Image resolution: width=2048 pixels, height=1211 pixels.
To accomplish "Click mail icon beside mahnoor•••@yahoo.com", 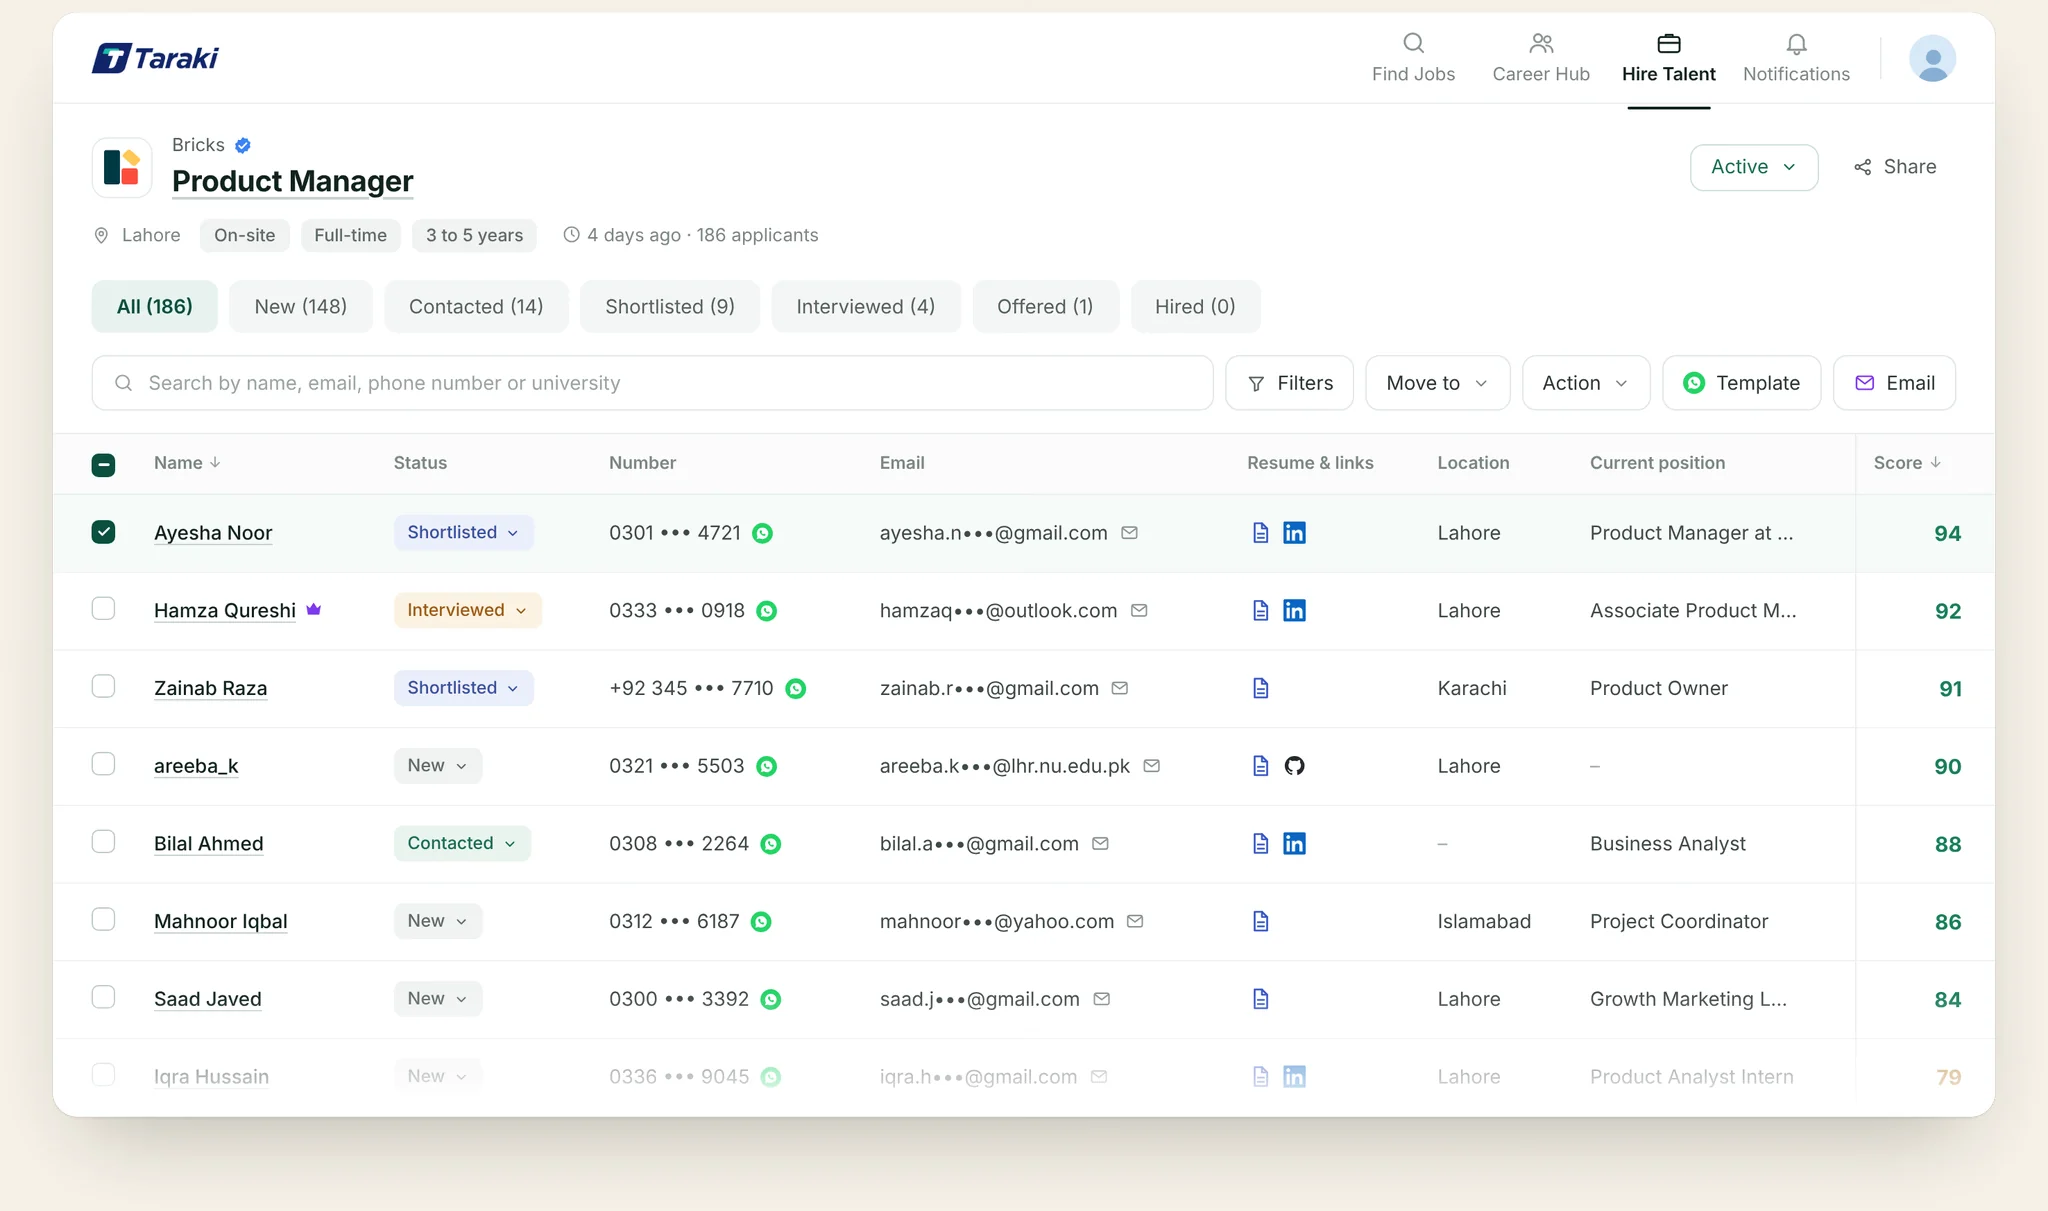I will pos(1135,921).
